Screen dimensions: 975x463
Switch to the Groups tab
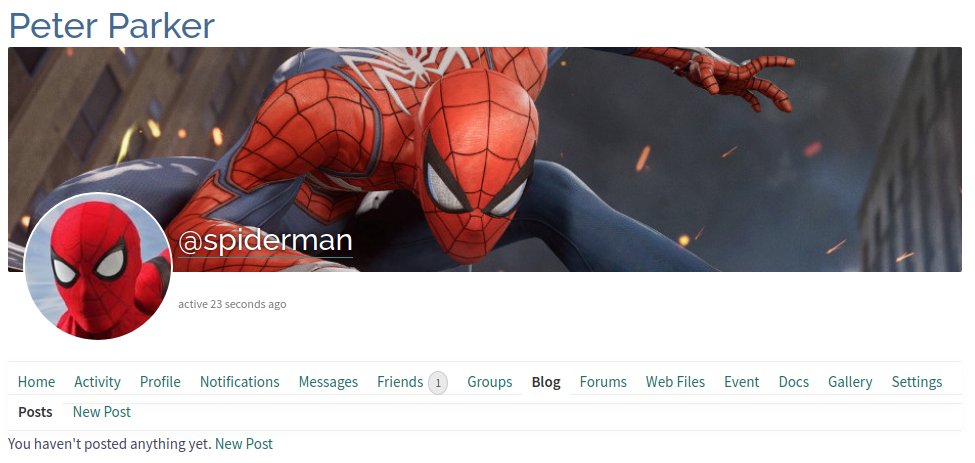(x=489, y=382)
